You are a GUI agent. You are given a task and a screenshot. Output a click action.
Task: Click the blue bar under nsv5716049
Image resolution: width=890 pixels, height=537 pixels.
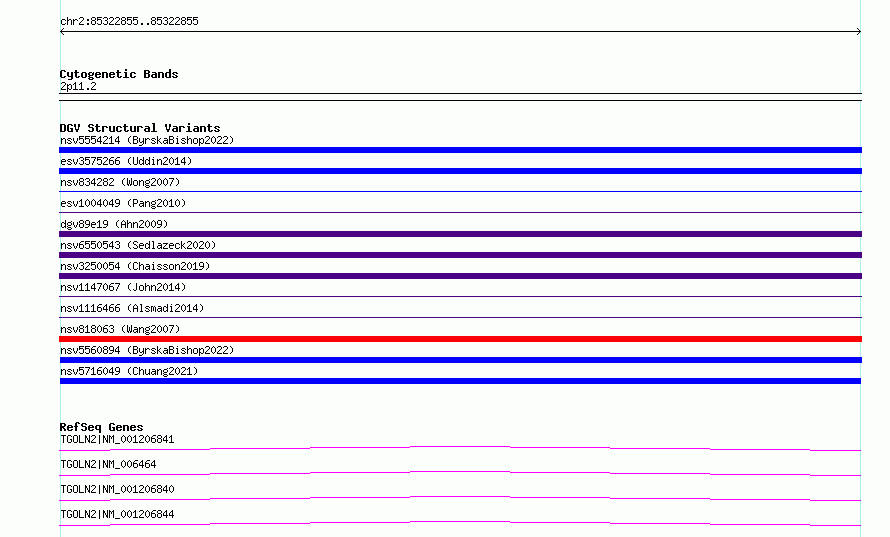click(x=460, y=381)
